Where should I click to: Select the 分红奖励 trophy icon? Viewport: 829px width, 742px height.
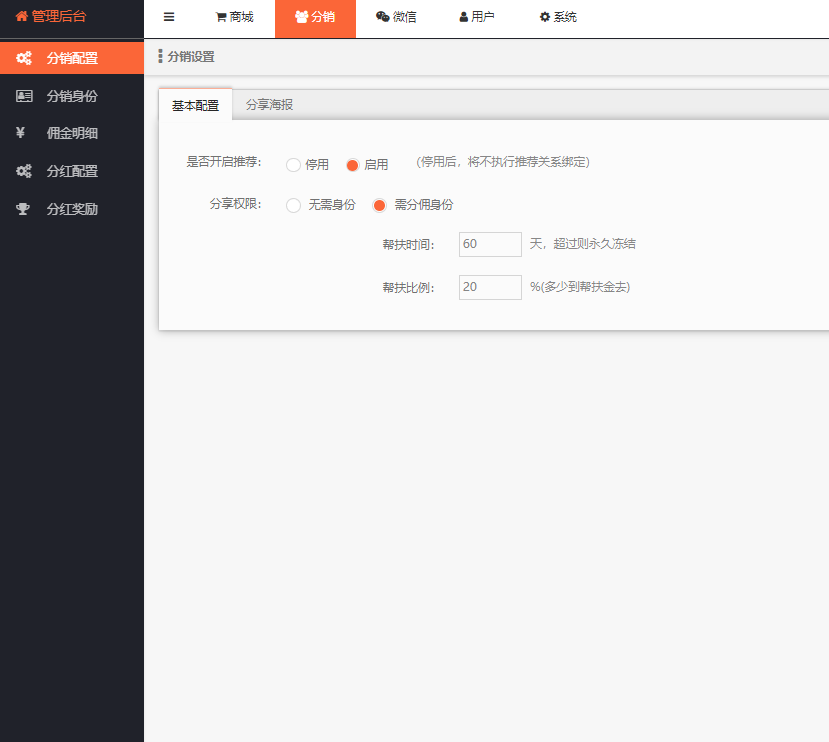tap(25, 208)
